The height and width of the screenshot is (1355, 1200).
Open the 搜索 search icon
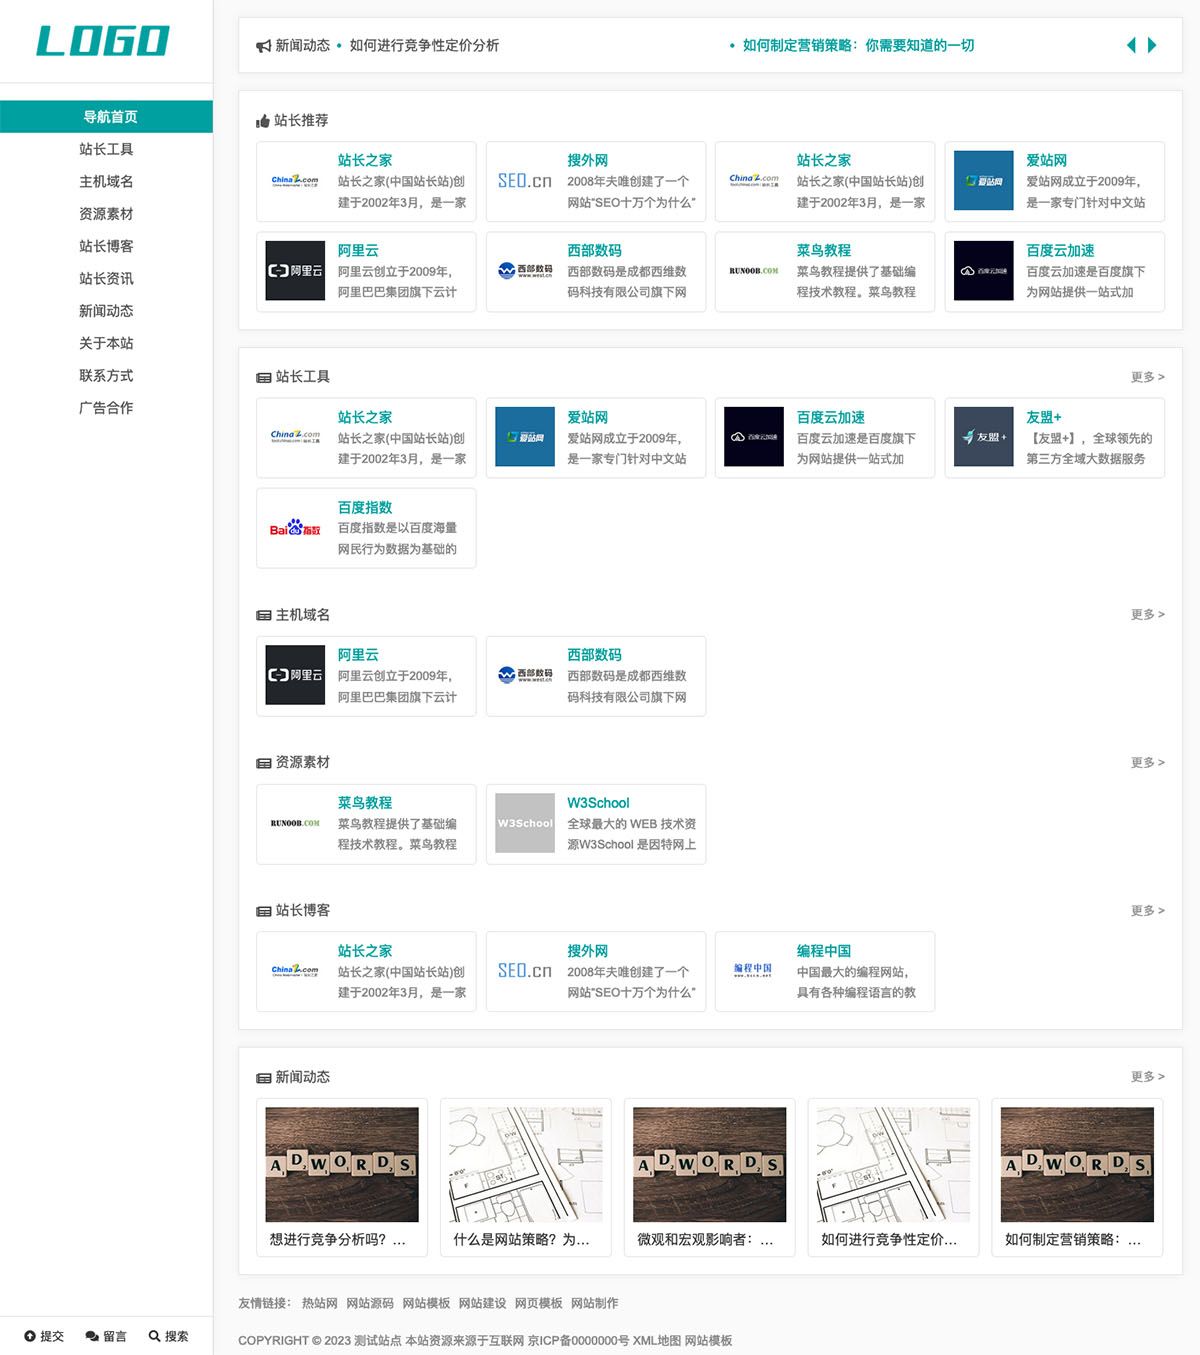point(154,1336)
